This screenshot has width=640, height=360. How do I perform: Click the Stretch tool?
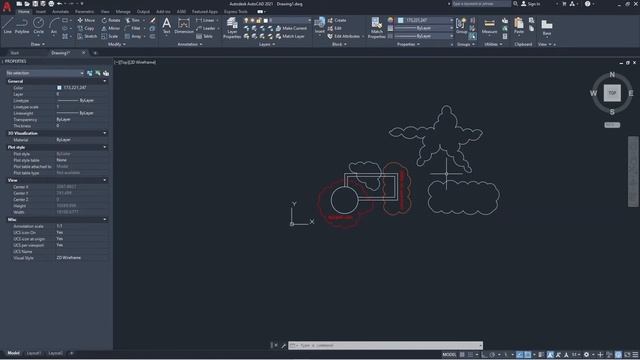click(x=87, y=36)
